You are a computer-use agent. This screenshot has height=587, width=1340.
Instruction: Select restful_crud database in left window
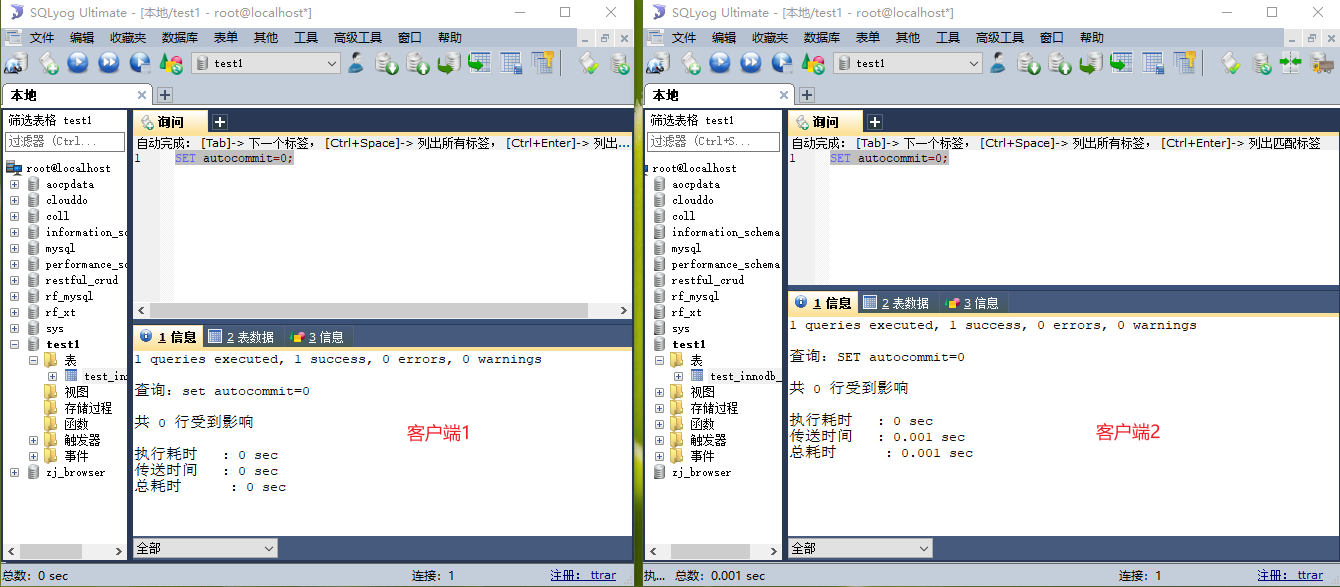coord(81,280)
